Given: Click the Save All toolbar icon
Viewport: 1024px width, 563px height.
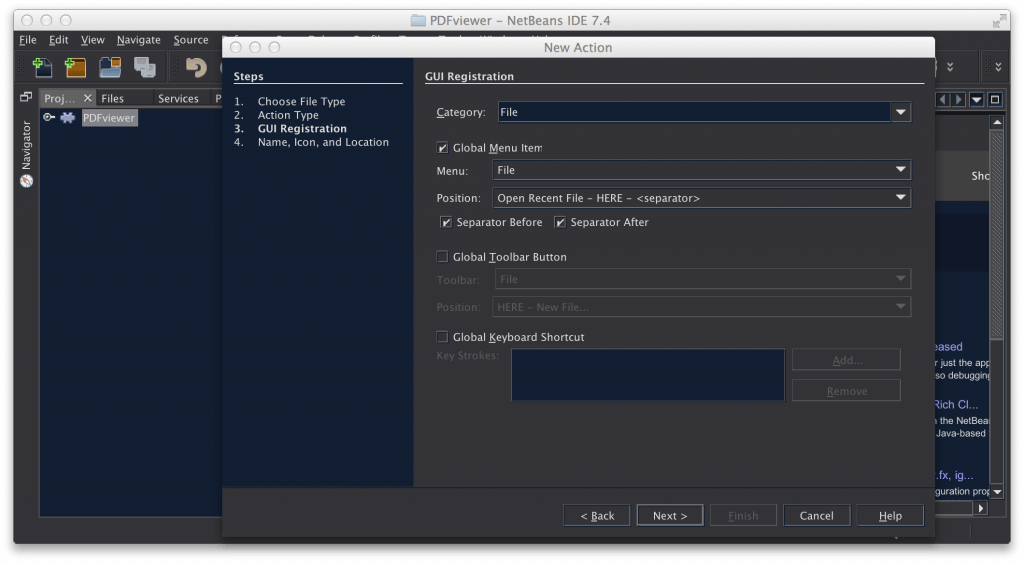Looking at the screenshot, I should (x=144, y=67).
